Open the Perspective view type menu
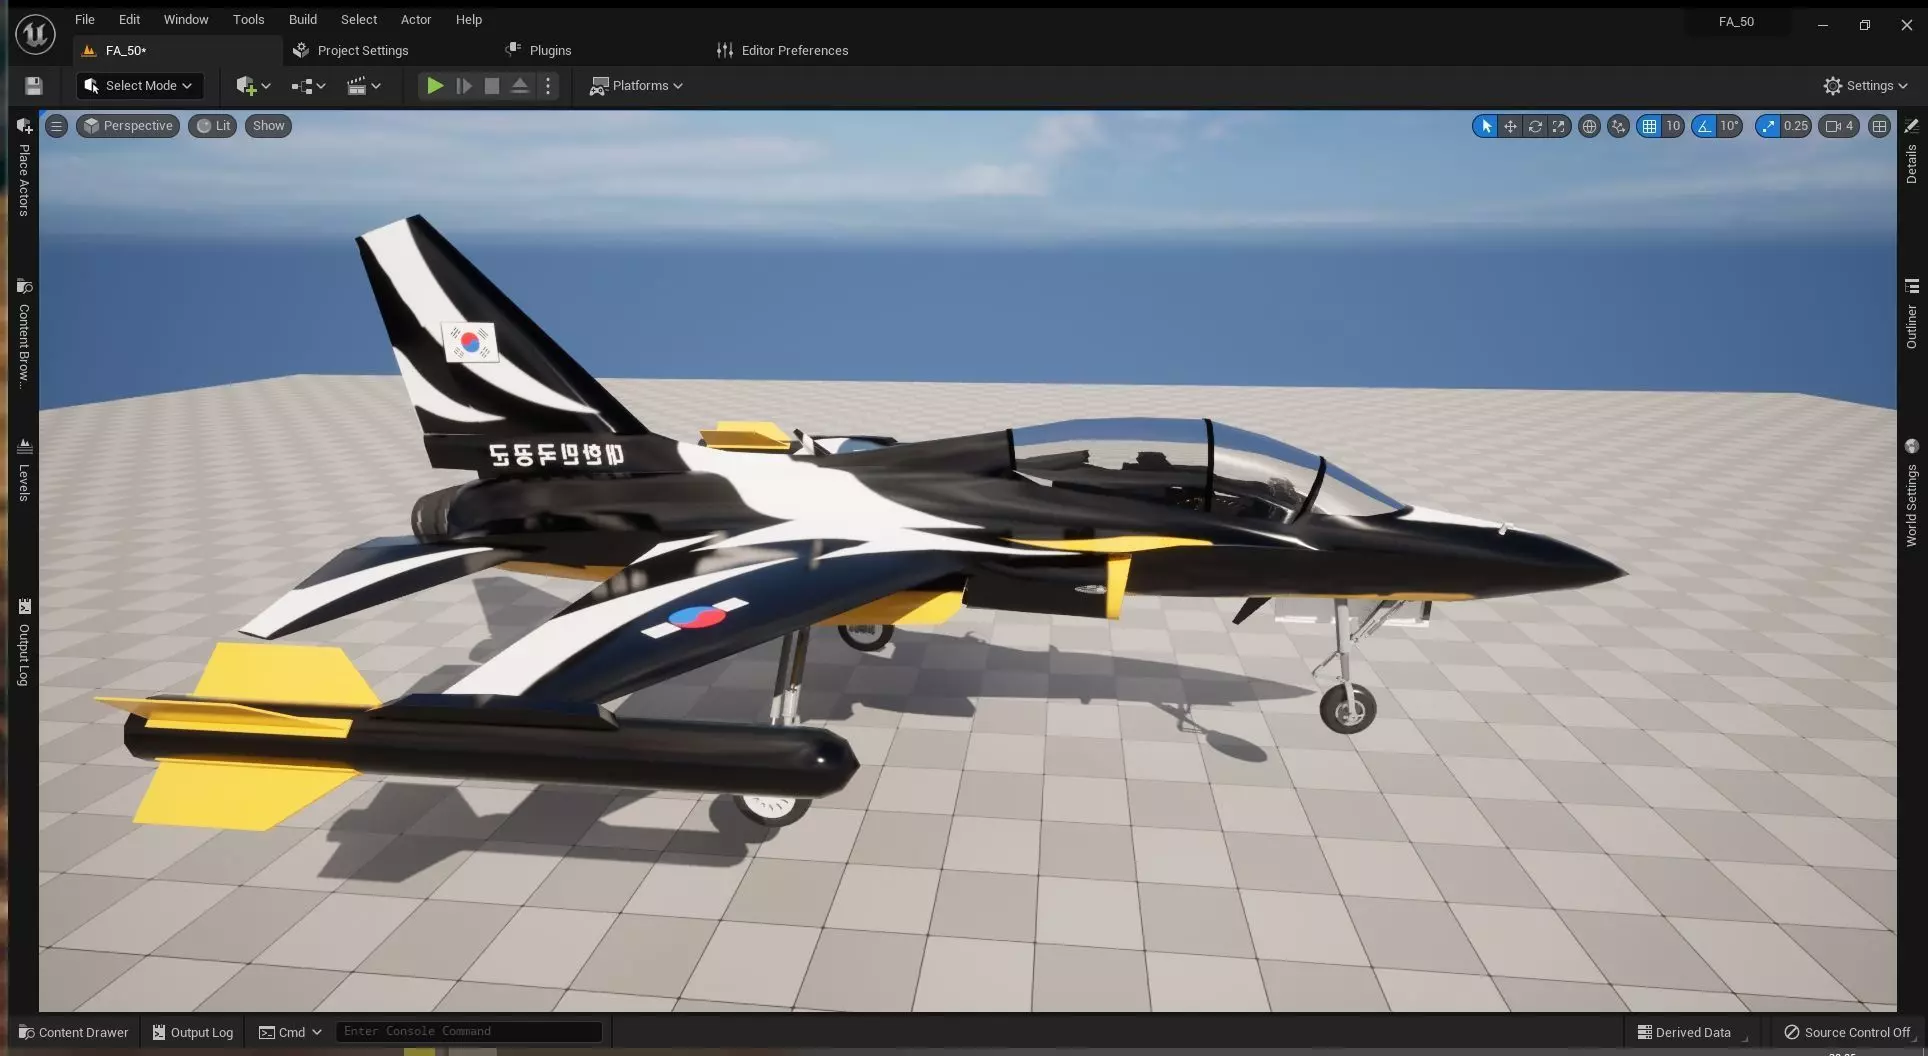The width and height of the screenshot is (1928, 1056). pyautogui.click(x=128, y=126)
